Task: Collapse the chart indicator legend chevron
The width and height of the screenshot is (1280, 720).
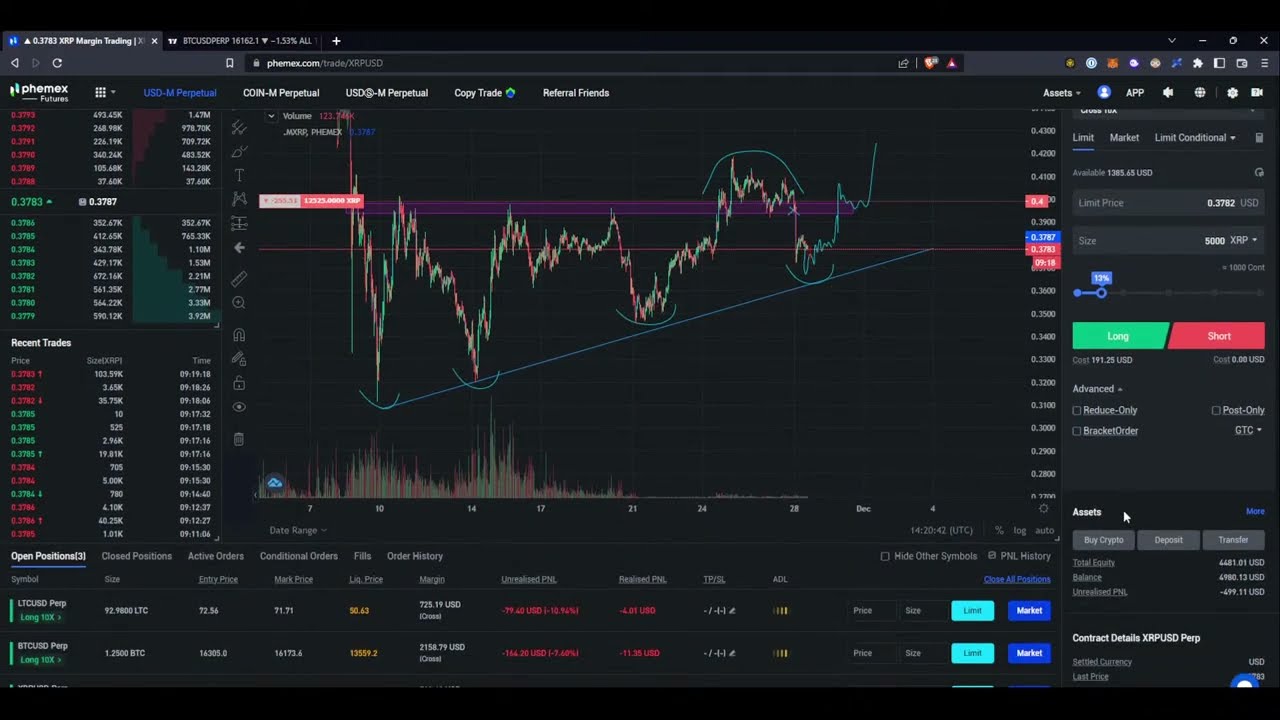Action: coord(270,116)
